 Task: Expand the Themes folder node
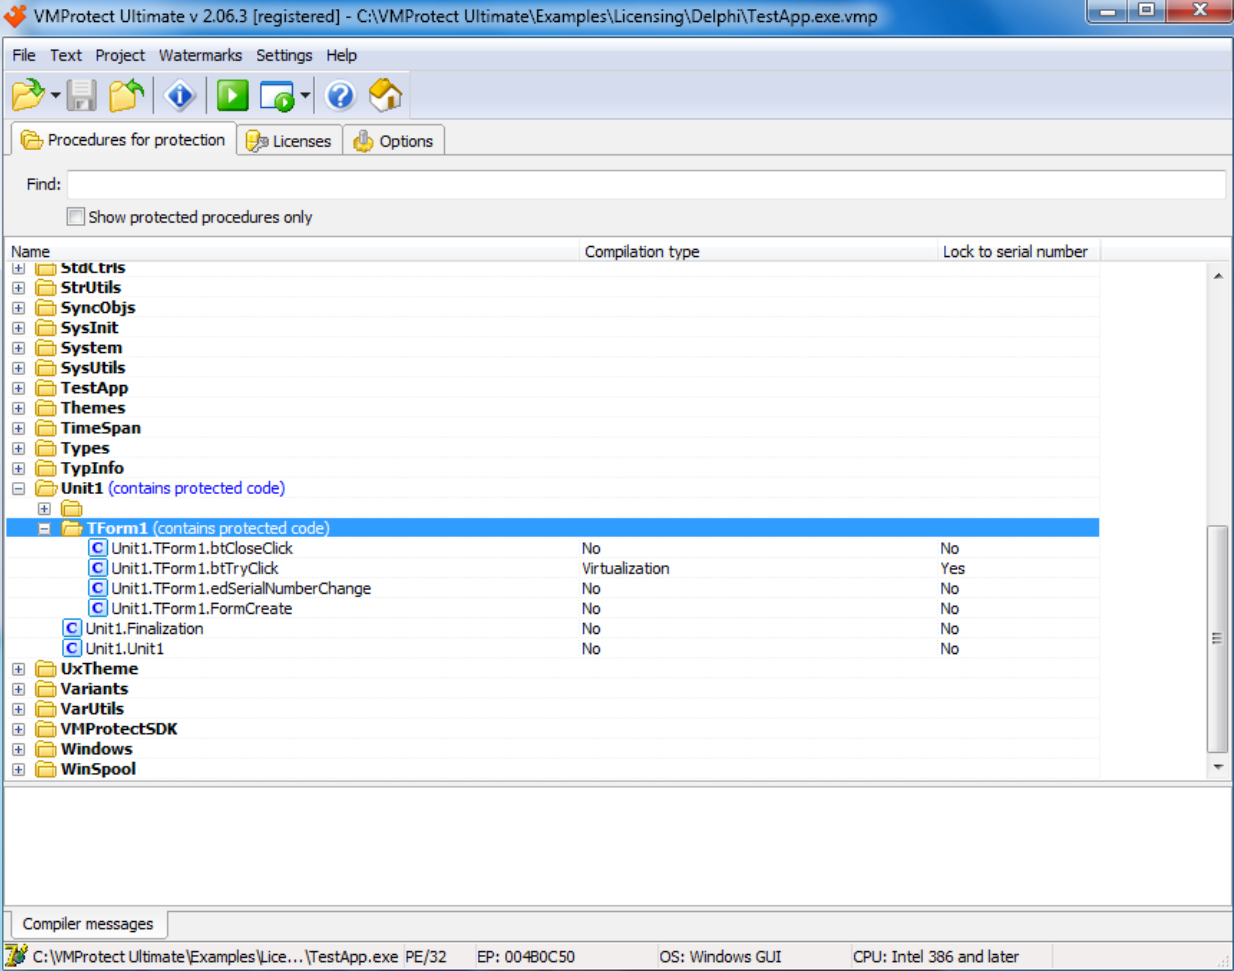pos(19,408)
